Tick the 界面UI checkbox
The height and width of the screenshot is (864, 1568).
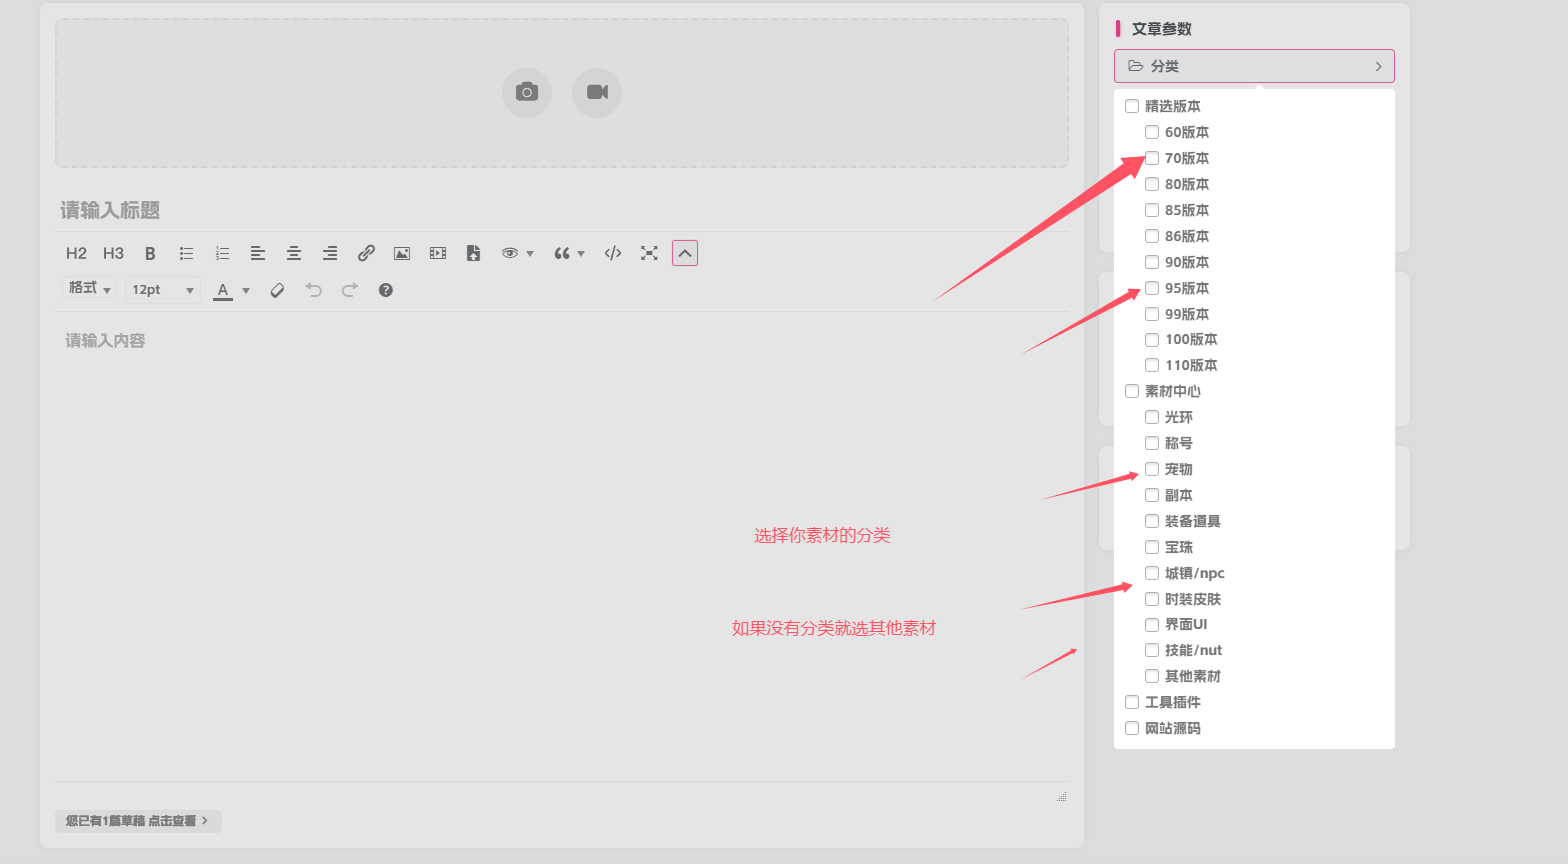(1152, 624)
